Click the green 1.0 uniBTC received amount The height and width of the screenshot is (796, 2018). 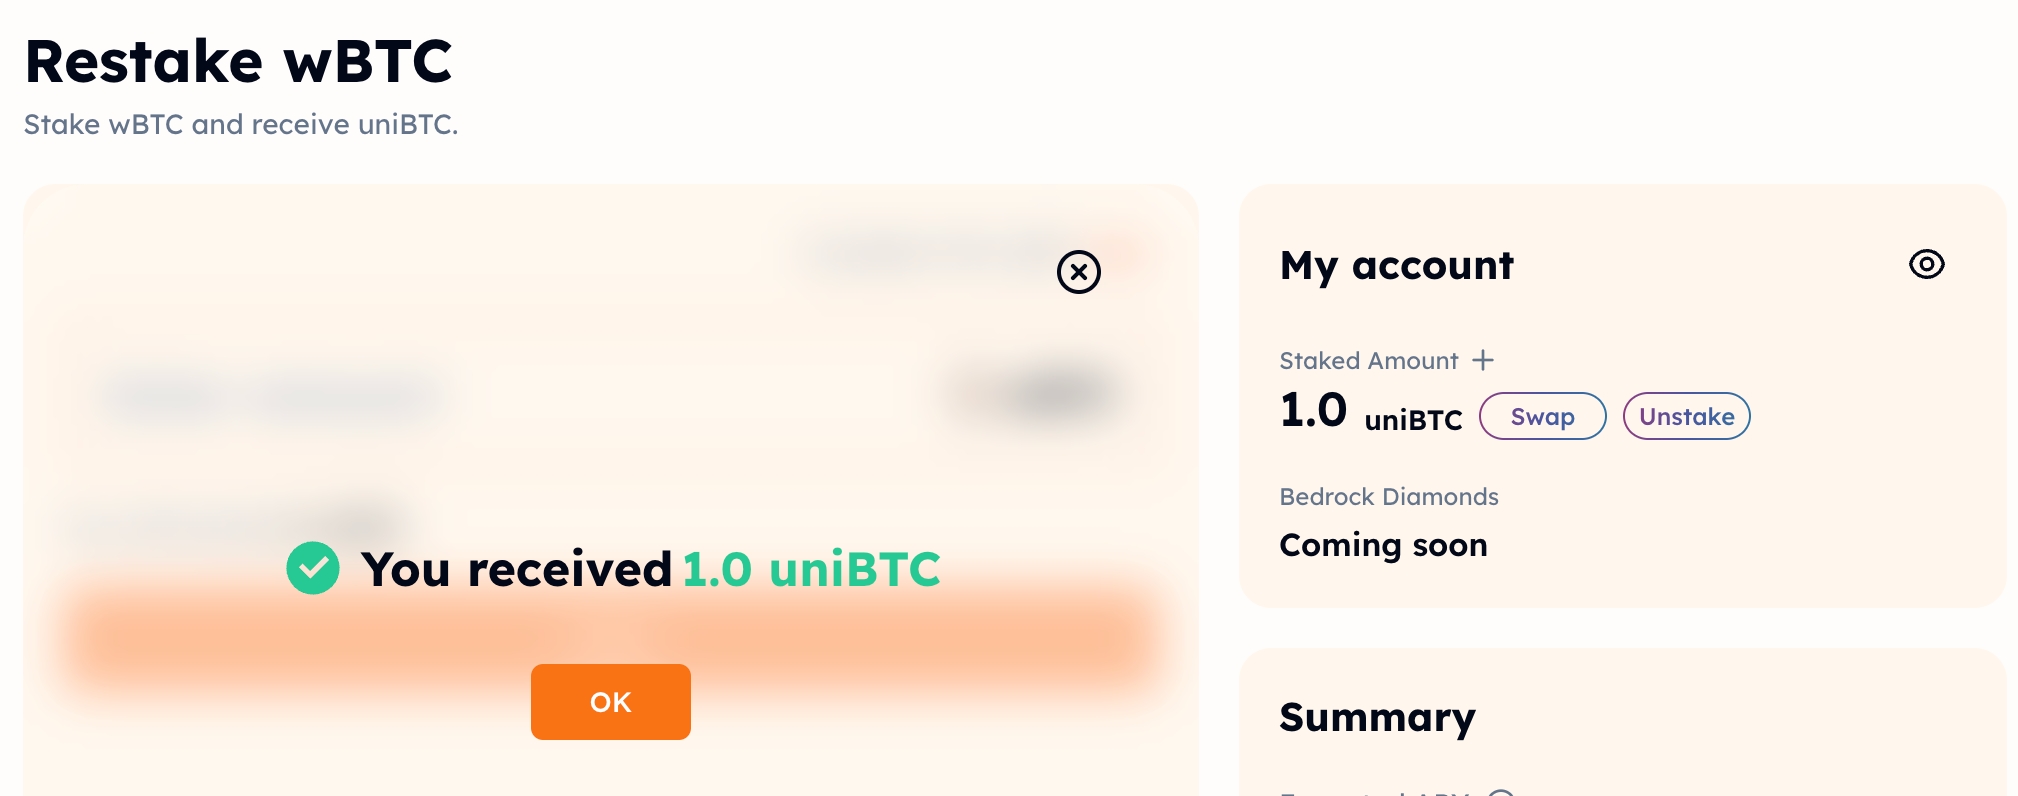tap(811, 570)
